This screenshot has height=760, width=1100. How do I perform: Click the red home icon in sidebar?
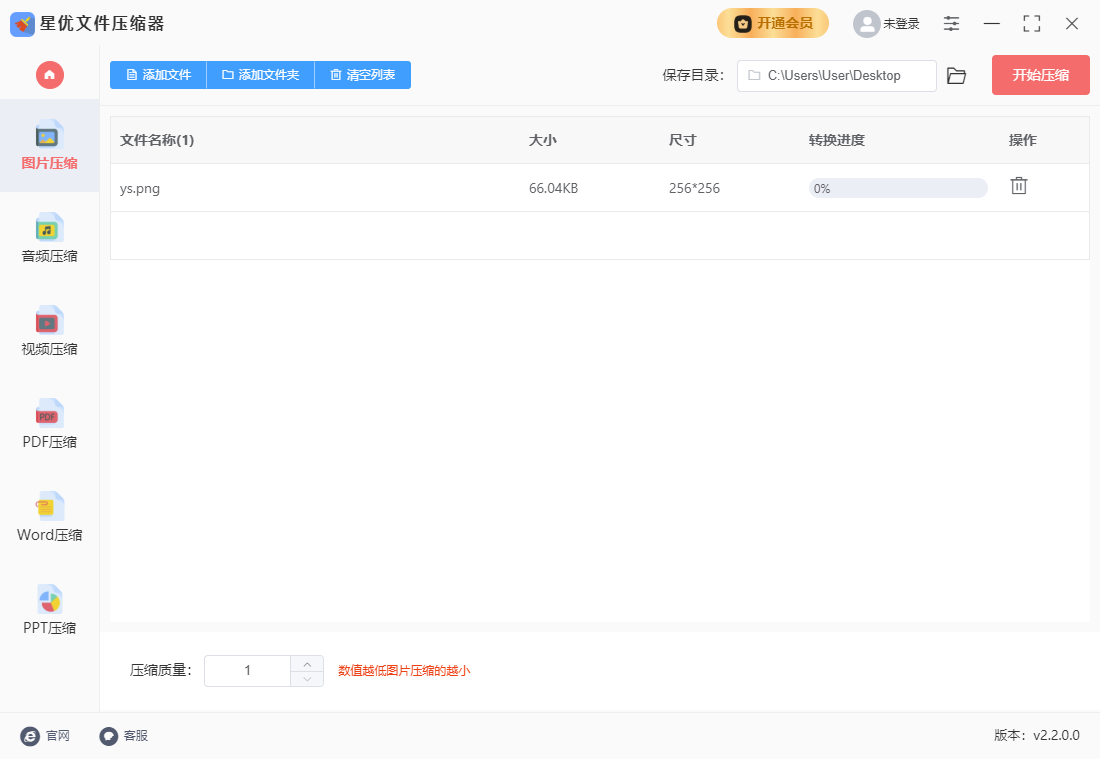tap(50, 75)
